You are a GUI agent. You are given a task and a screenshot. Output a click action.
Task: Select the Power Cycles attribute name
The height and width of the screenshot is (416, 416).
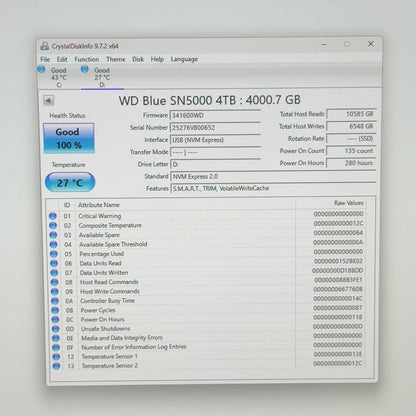click(x=98, y=310)
